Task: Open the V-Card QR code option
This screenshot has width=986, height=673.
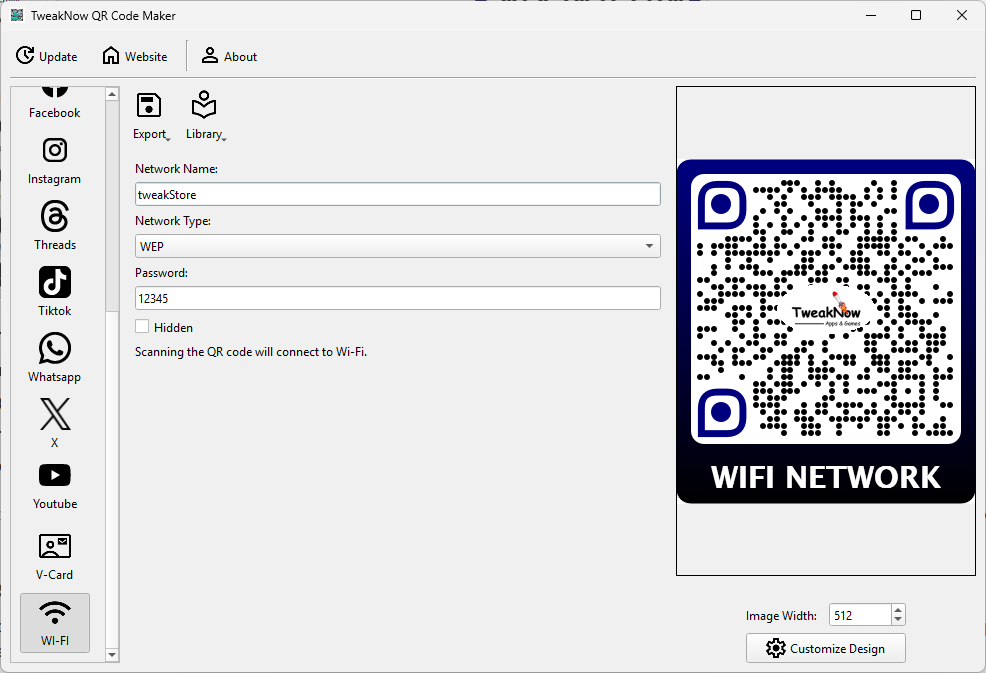Action: coord(55,556)
